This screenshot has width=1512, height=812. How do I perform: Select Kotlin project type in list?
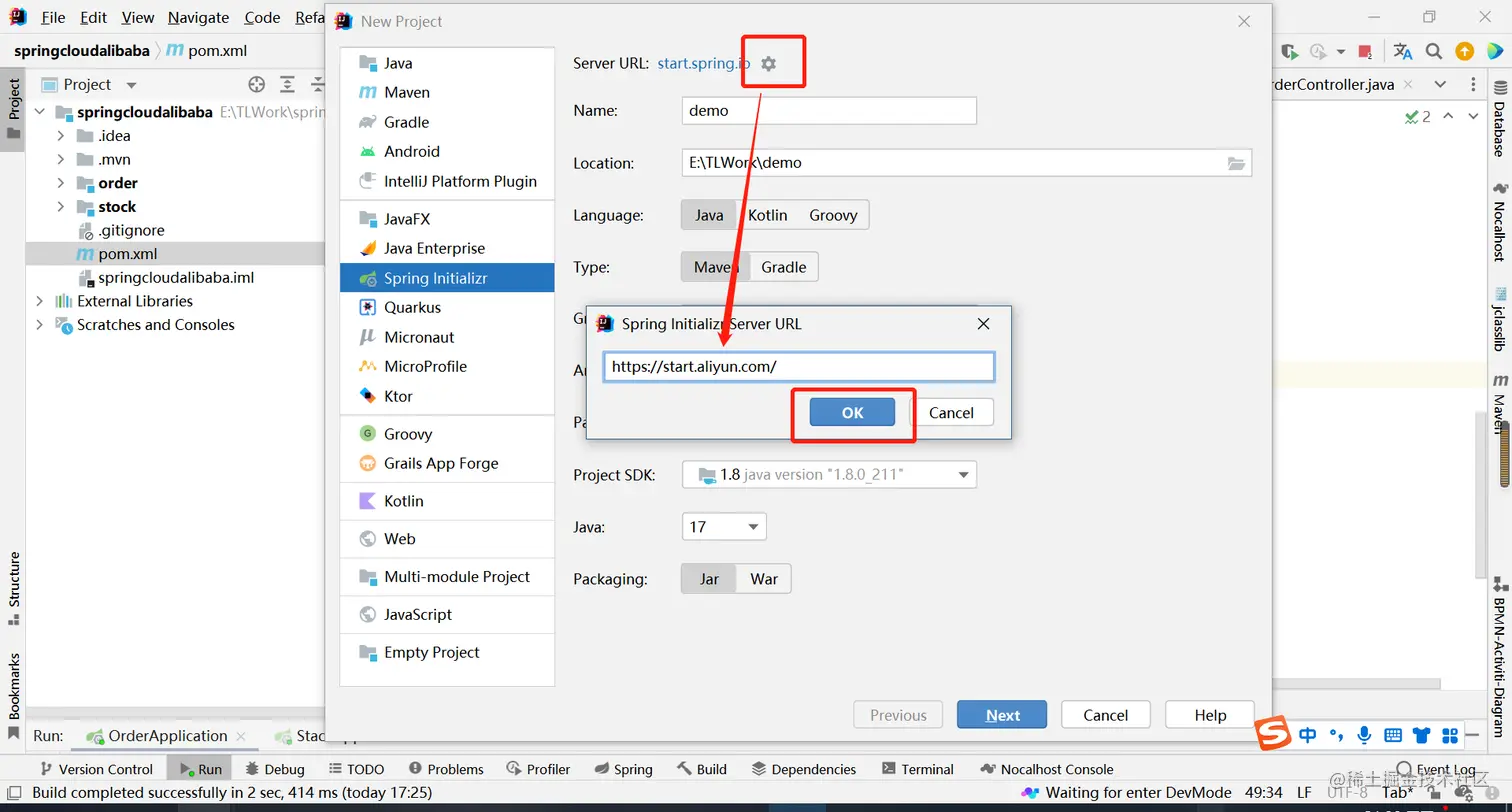(x=447, y=501)
